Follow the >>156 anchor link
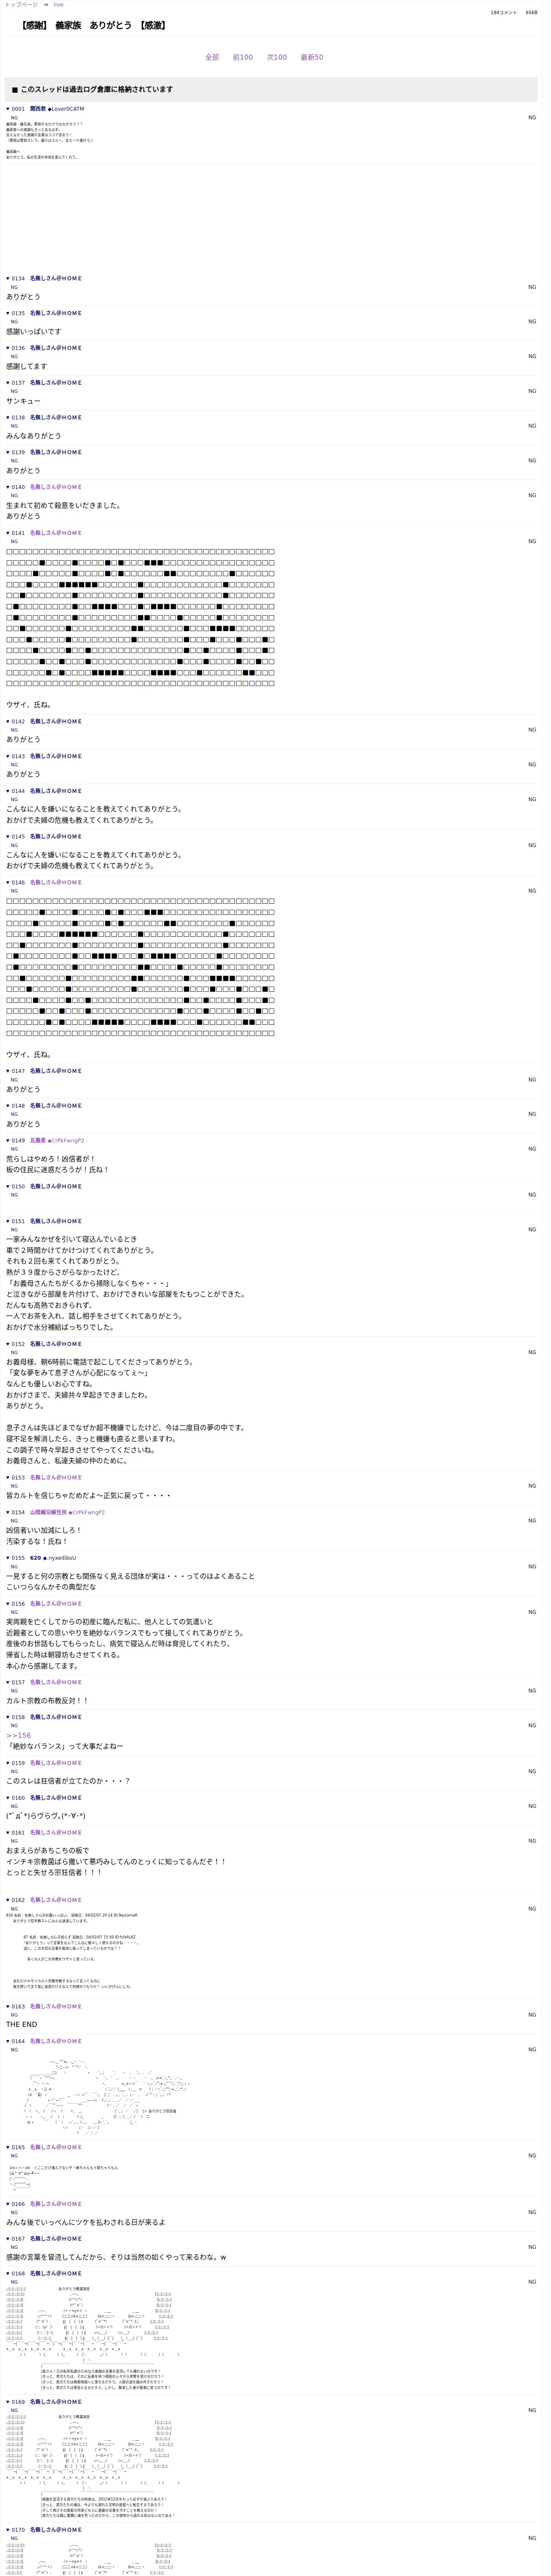This screenshot has width=551, height=2576. 18,1736
